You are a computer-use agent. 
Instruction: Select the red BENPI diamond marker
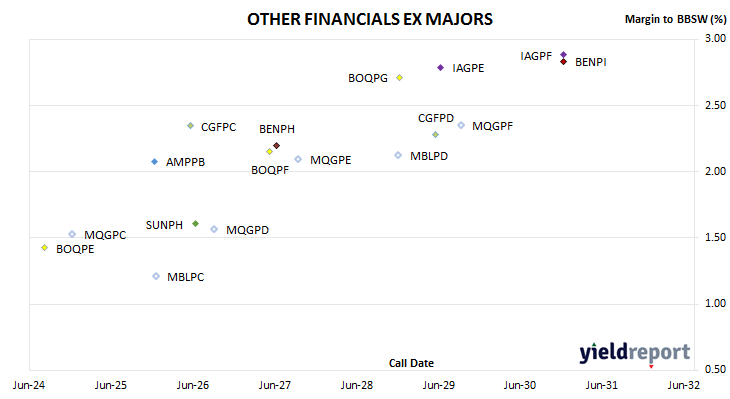click(564, 61)
